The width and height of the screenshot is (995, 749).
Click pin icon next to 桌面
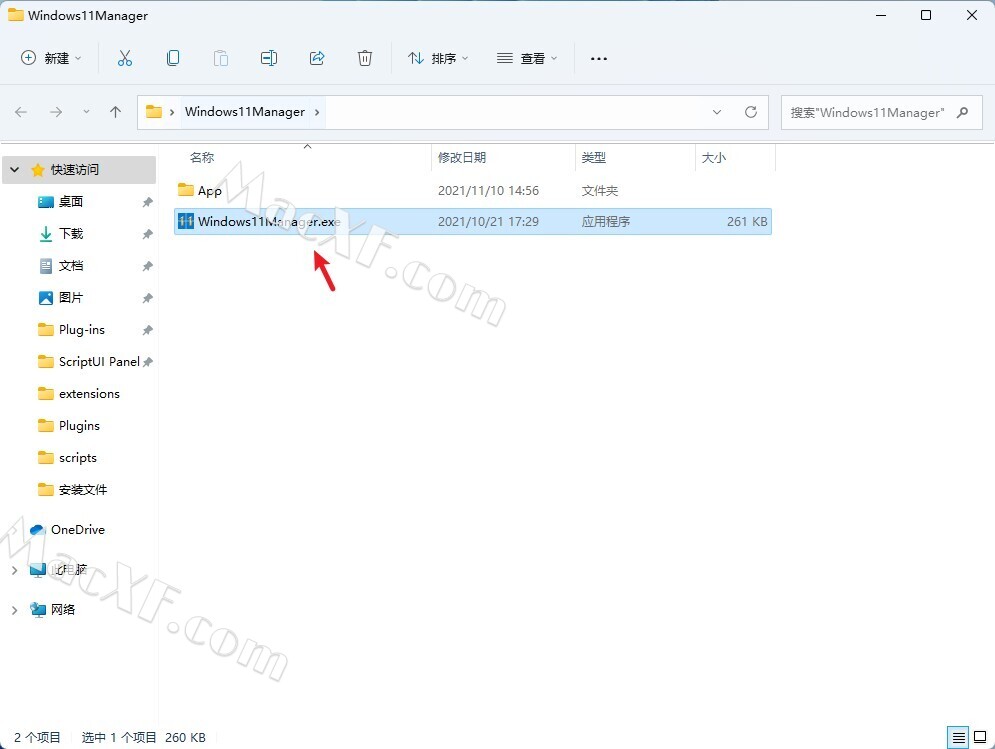click(147, 202)
